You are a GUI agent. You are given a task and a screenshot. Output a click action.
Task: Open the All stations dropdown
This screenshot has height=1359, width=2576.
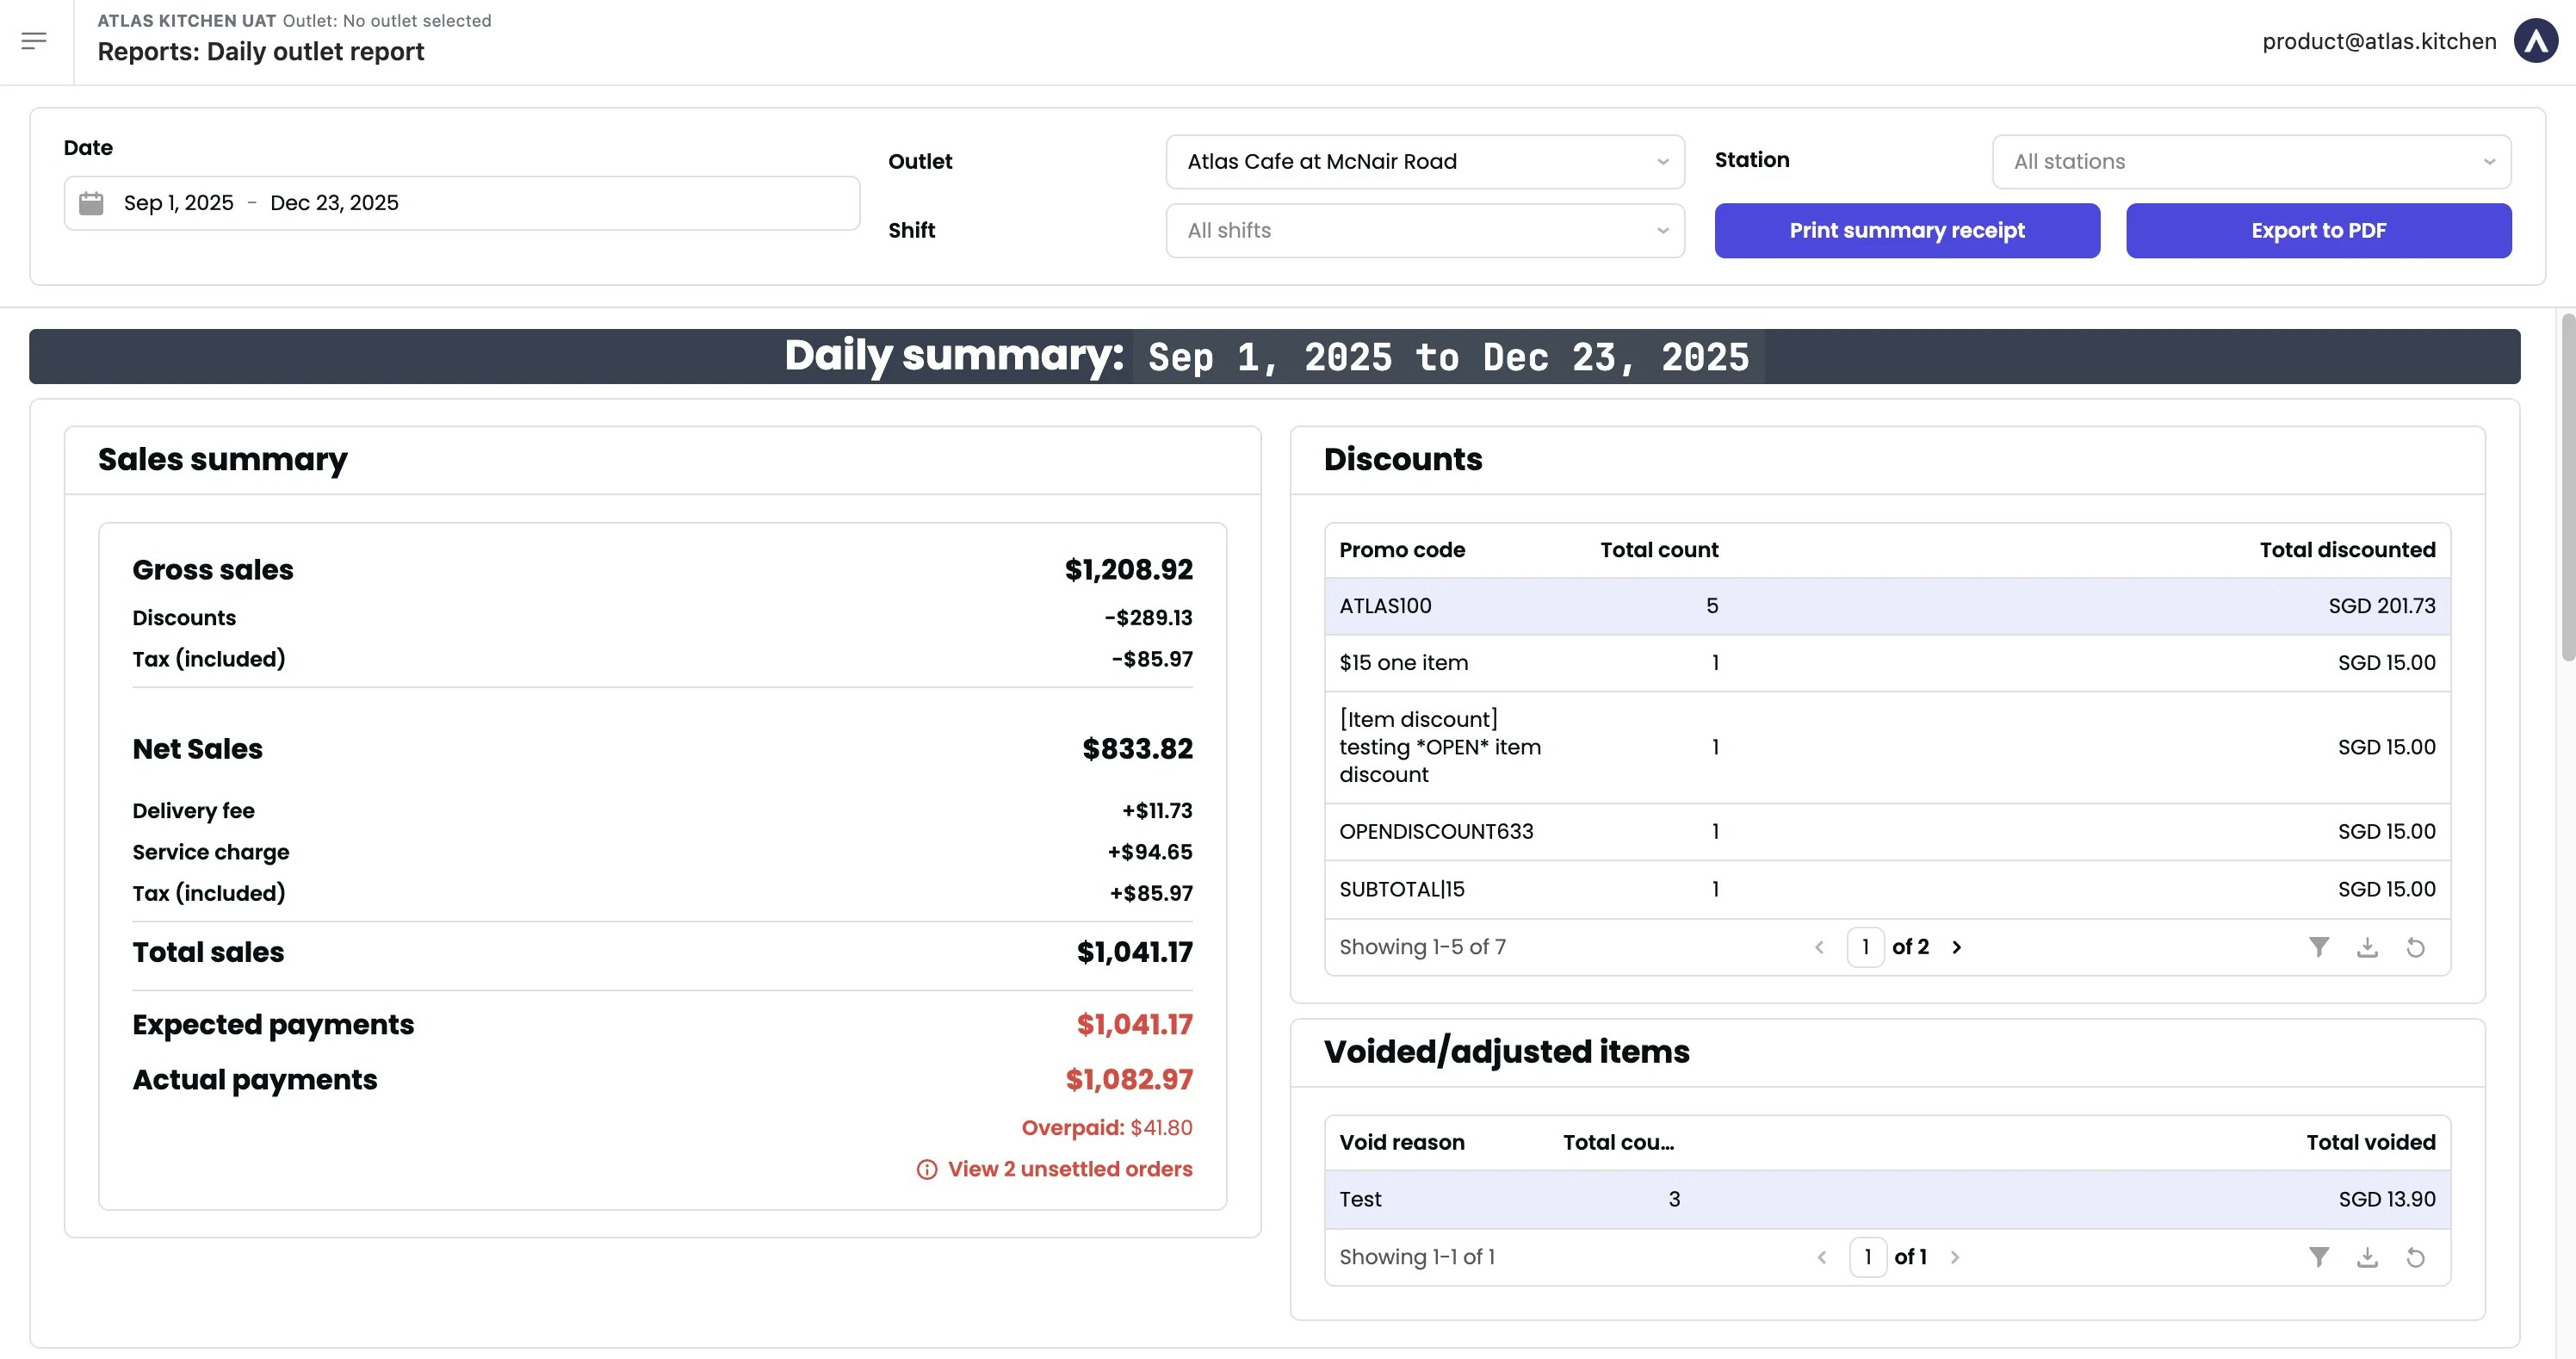2251,161
